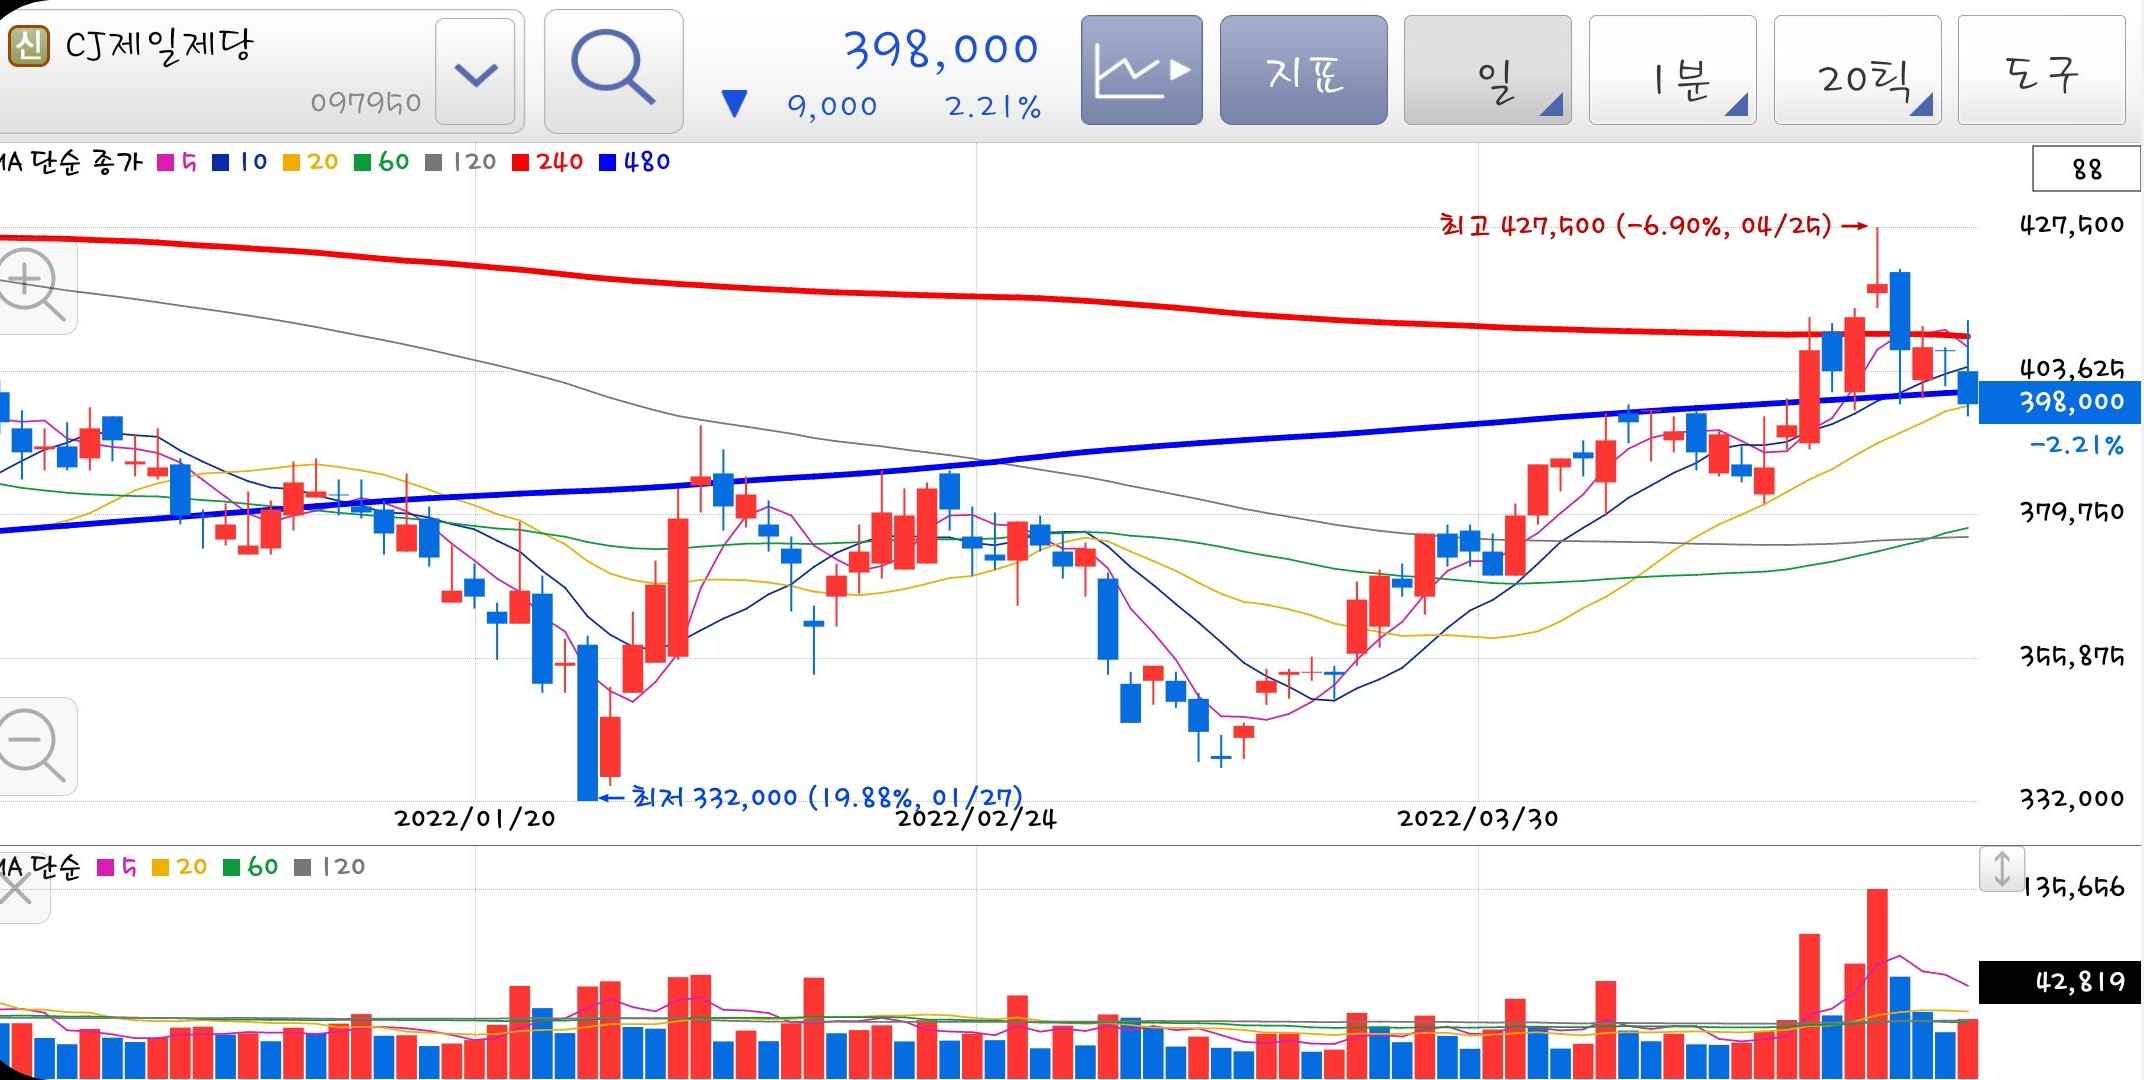The width and height of the screenshot is (2144, 1080).
Task: Tap the 135,656 volume axis label
Action: (x=2074, y=887)
